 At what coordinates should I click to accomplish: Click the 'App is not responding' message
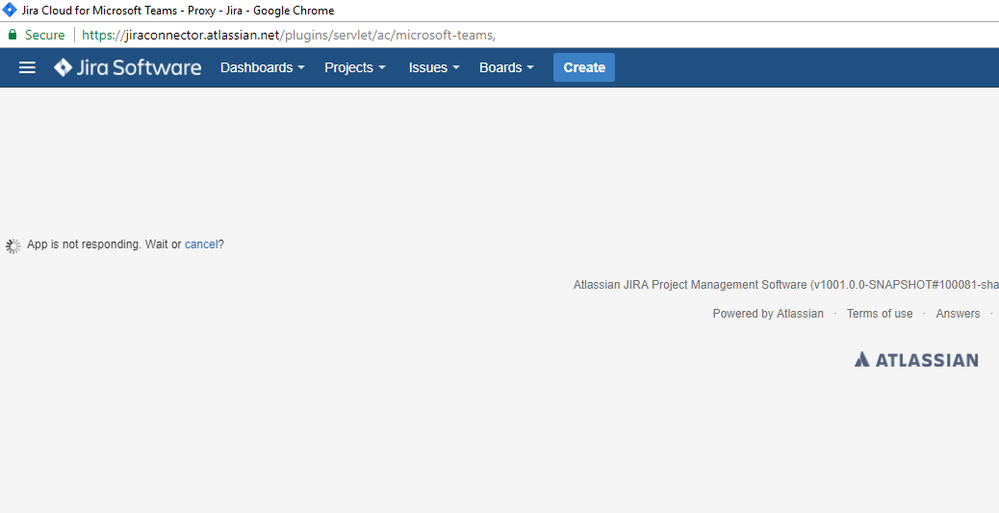click(x=126, y=244)
